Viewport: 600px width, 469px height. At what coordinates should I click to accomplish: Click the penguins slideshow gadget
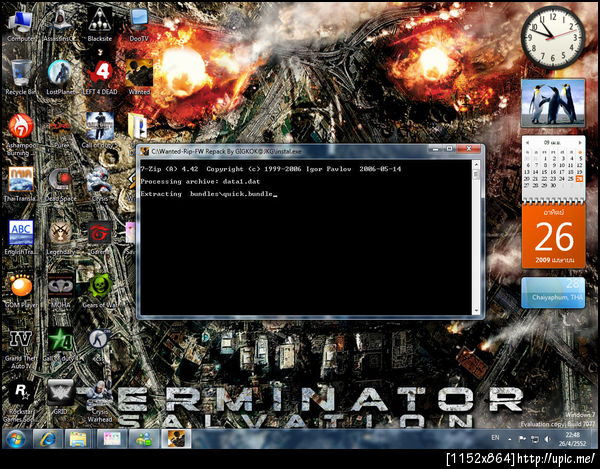(x=553, y=103)
